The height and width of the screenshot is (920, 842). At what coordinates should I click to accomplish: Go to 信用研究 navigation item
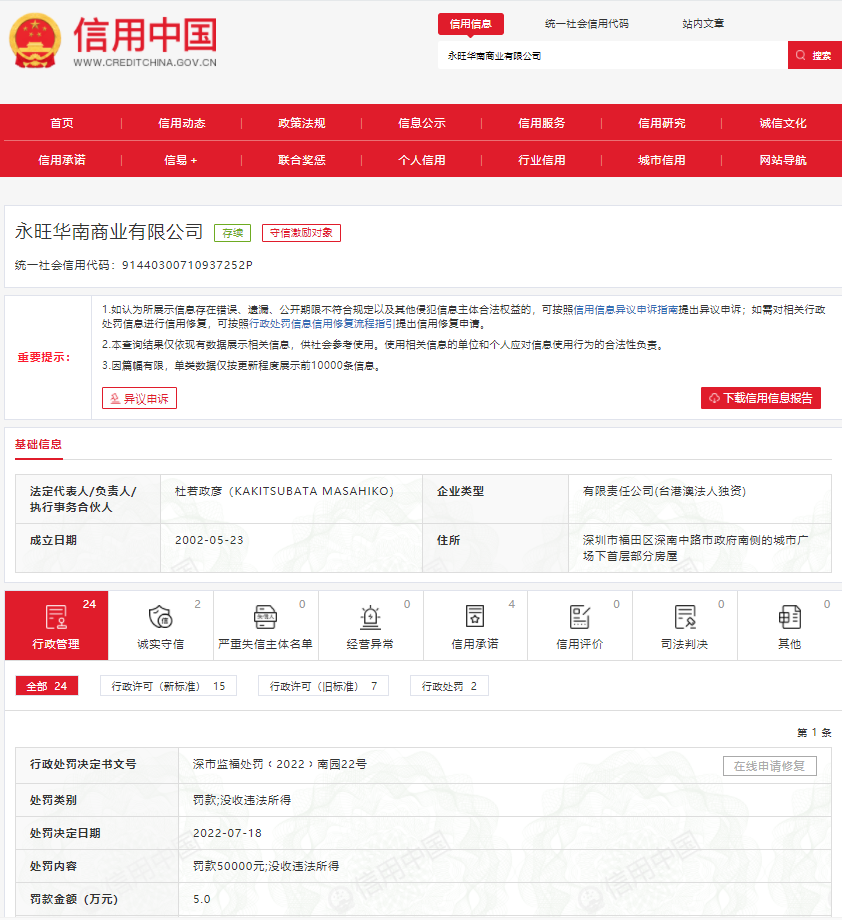click(x=662, y=123)
